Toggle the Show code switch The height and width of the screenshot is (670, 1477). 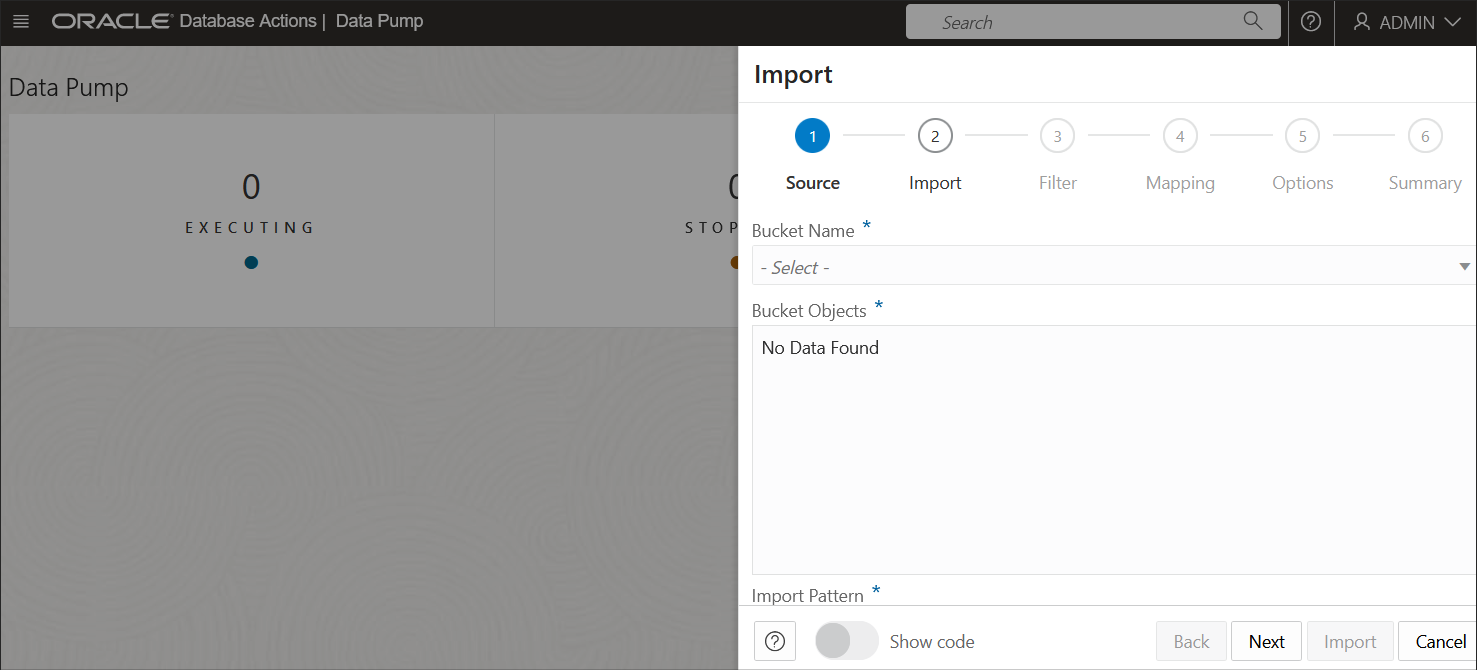(846, 641)
